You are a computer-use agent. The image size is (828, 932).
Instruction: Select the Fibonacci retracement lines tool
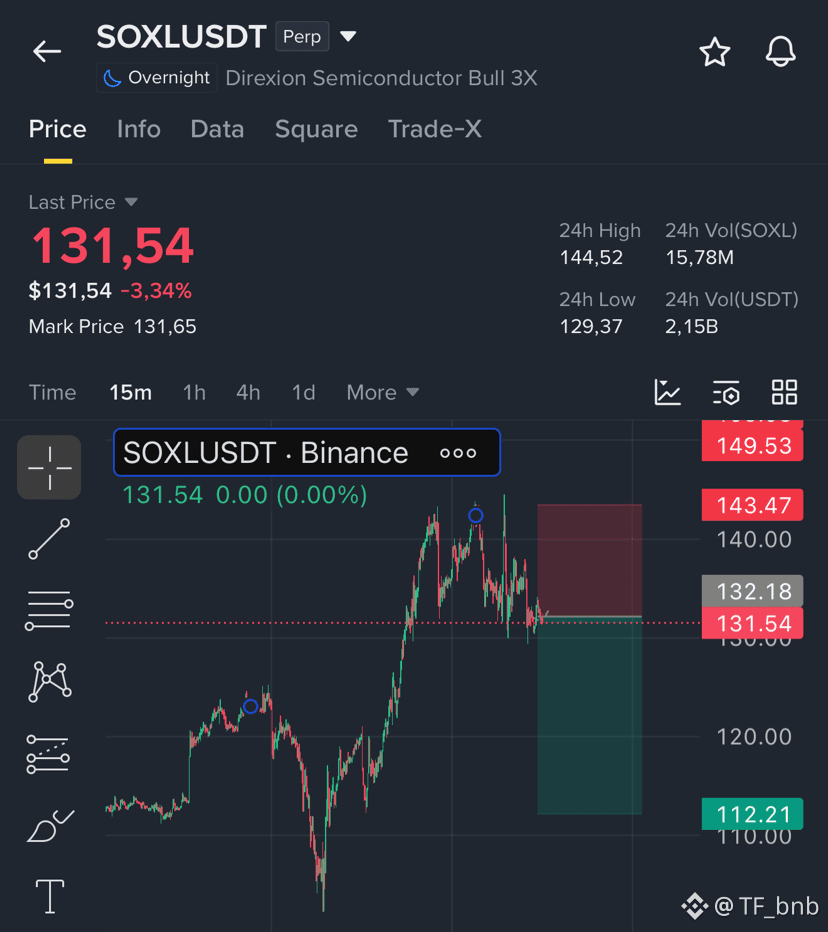[x=49, y=610]
